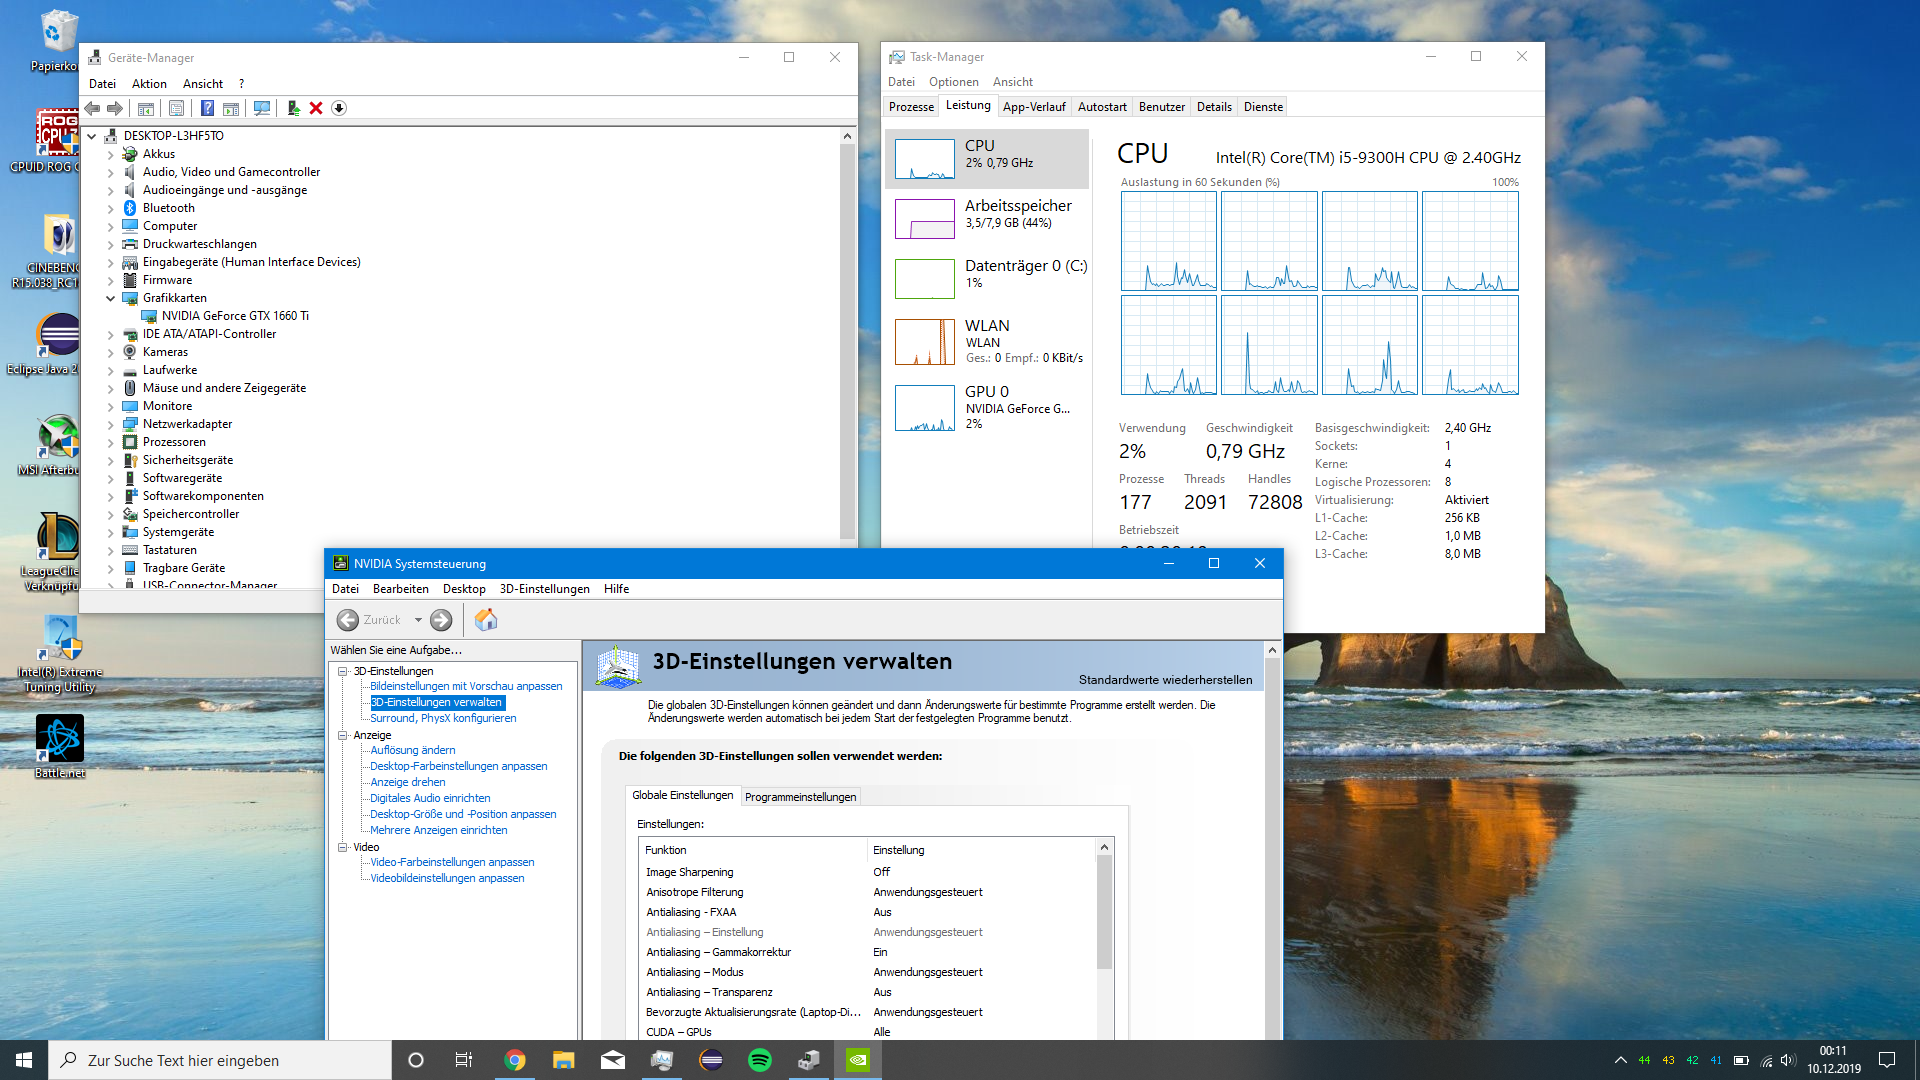Switch to the Programmeinstellungen tab
Screen dimensions: 1920x1080
800,797
